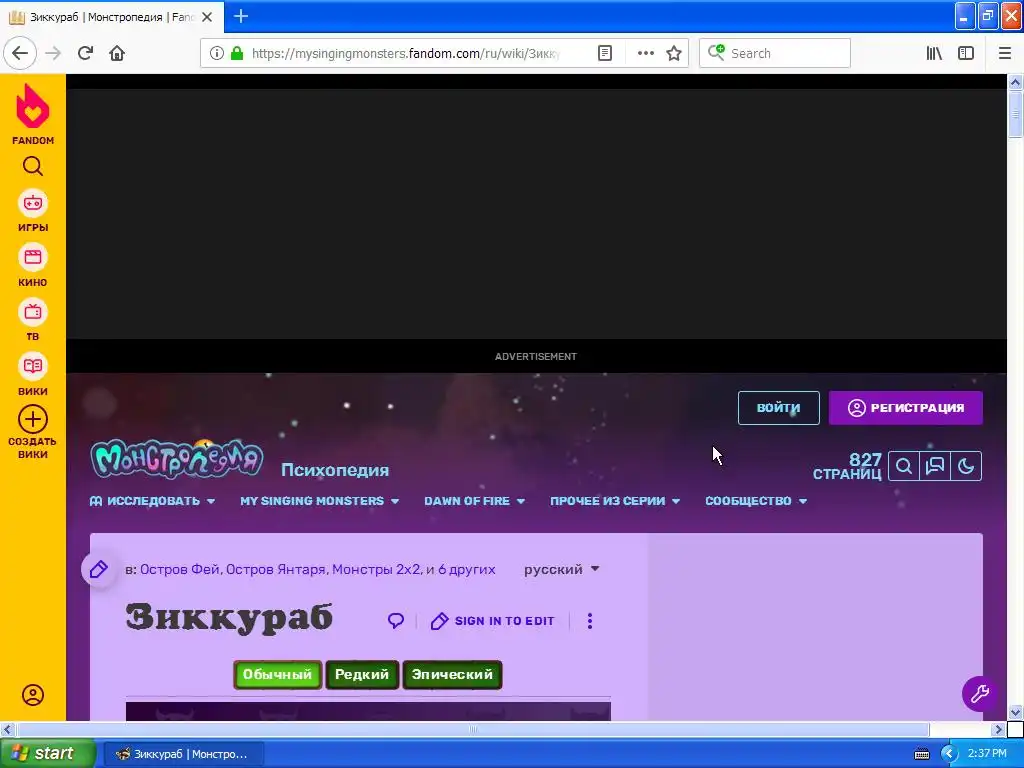
Task: Search the wiki with magnifier icon
Action: [904, 466]
